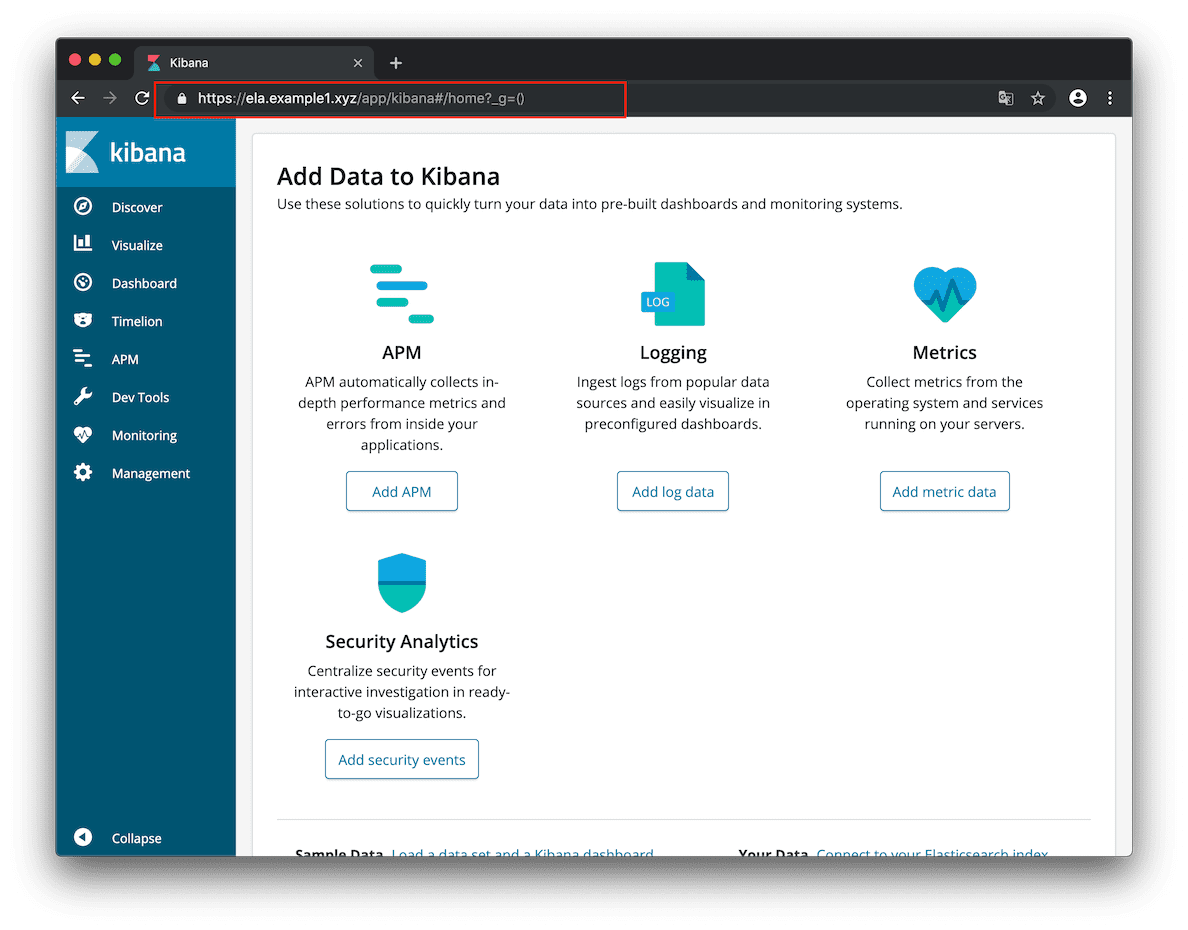Select Discover in the sidebar
1188x930 pixels.
(x=137, y=207)
